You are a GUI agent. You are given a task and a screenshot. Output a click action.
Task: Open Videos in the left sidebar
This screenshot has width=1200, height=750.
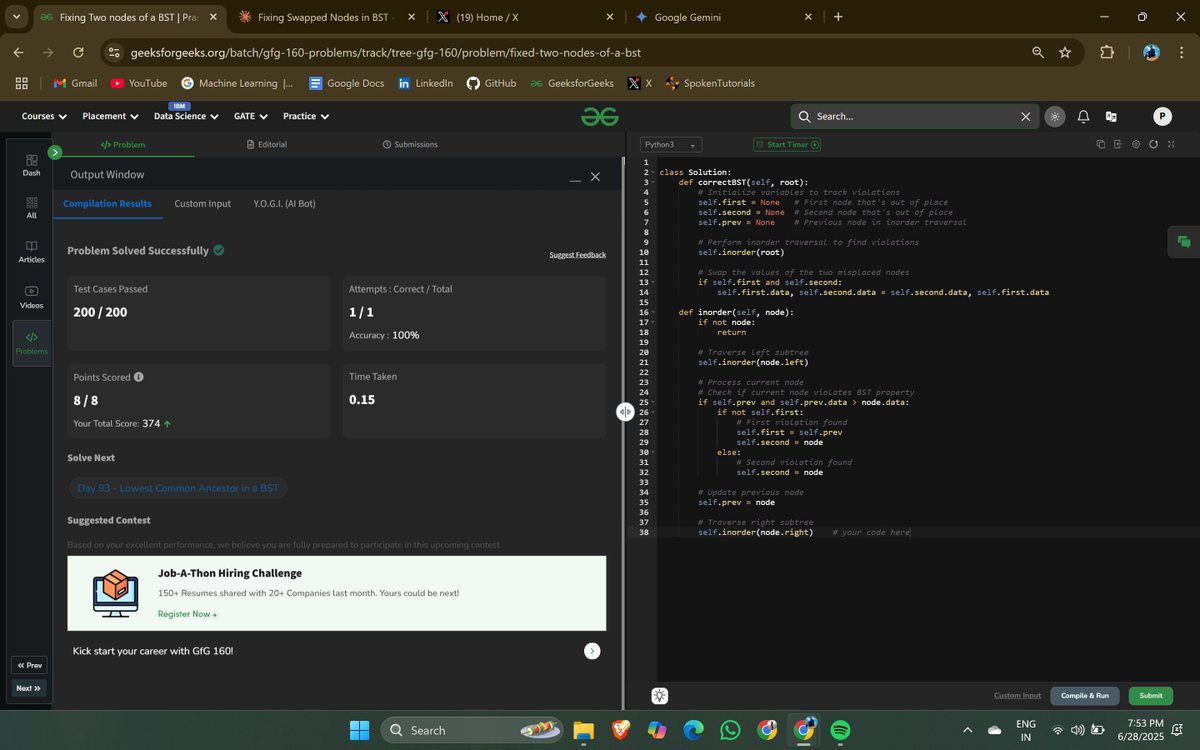[x=32, y=297]
